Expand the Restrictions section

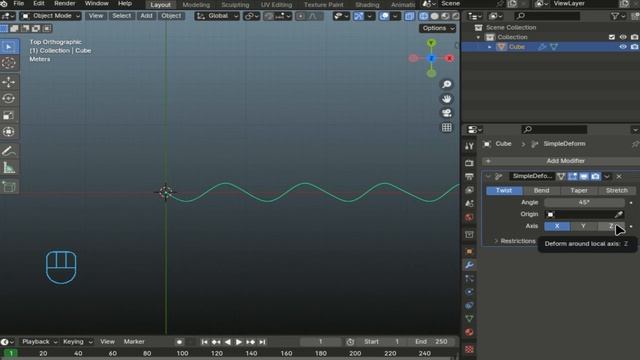tap(514, 241)
